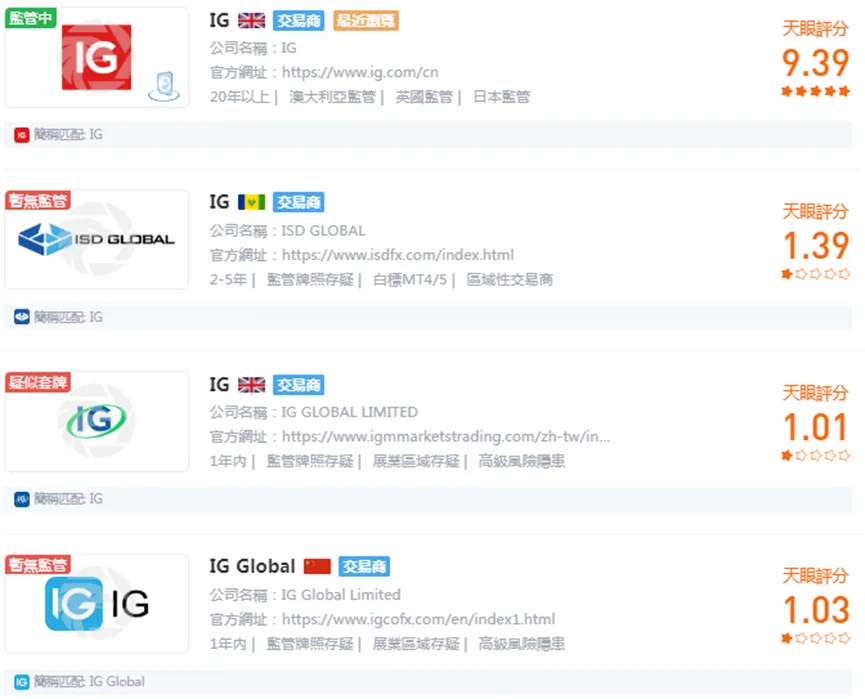Open the ISD GLOBAL logo thumbnail
Image resolution: width=865 pixels, height=699 pixels.
pos(97,239)
